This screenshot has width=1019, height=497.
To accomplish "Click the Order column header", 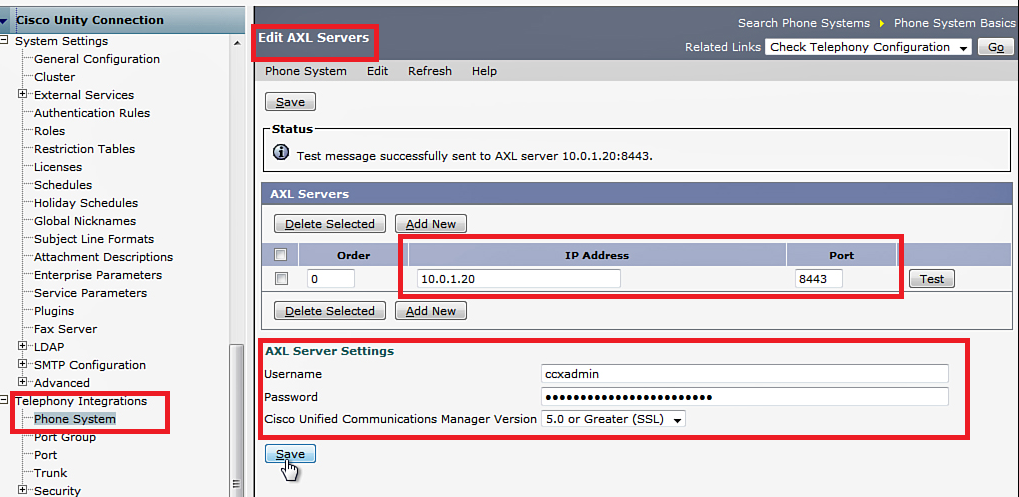I will pyautogui.click(x=354, y=255).
